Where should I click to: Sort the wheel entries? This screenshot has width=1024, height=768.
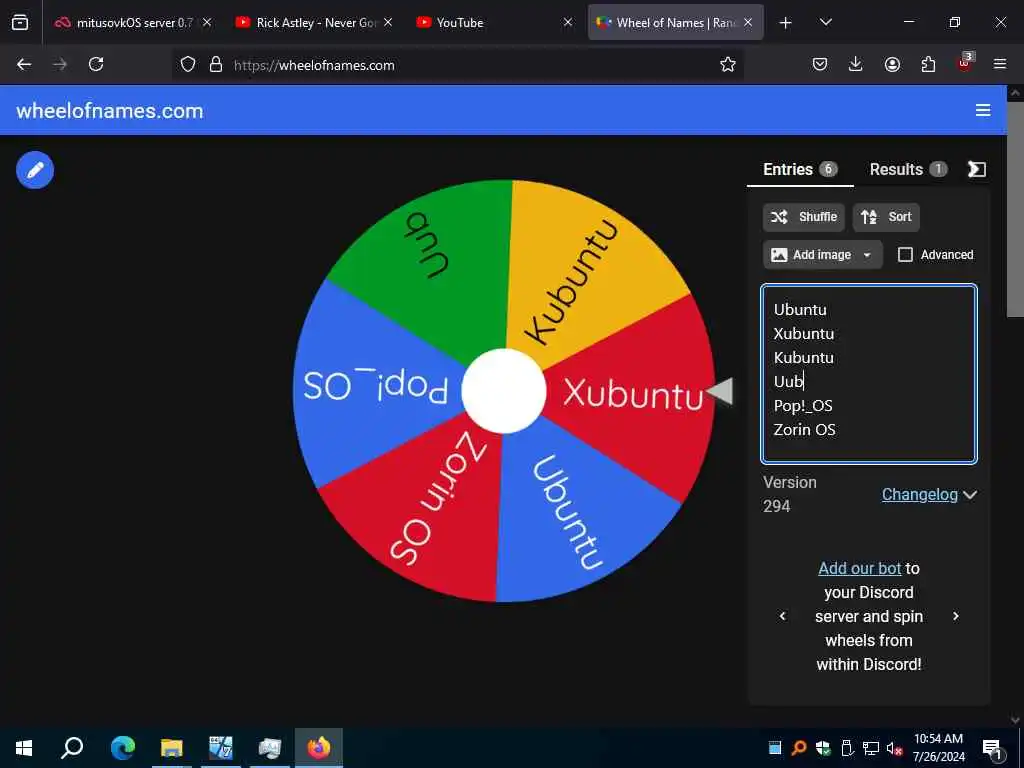[x=886, y=217]
